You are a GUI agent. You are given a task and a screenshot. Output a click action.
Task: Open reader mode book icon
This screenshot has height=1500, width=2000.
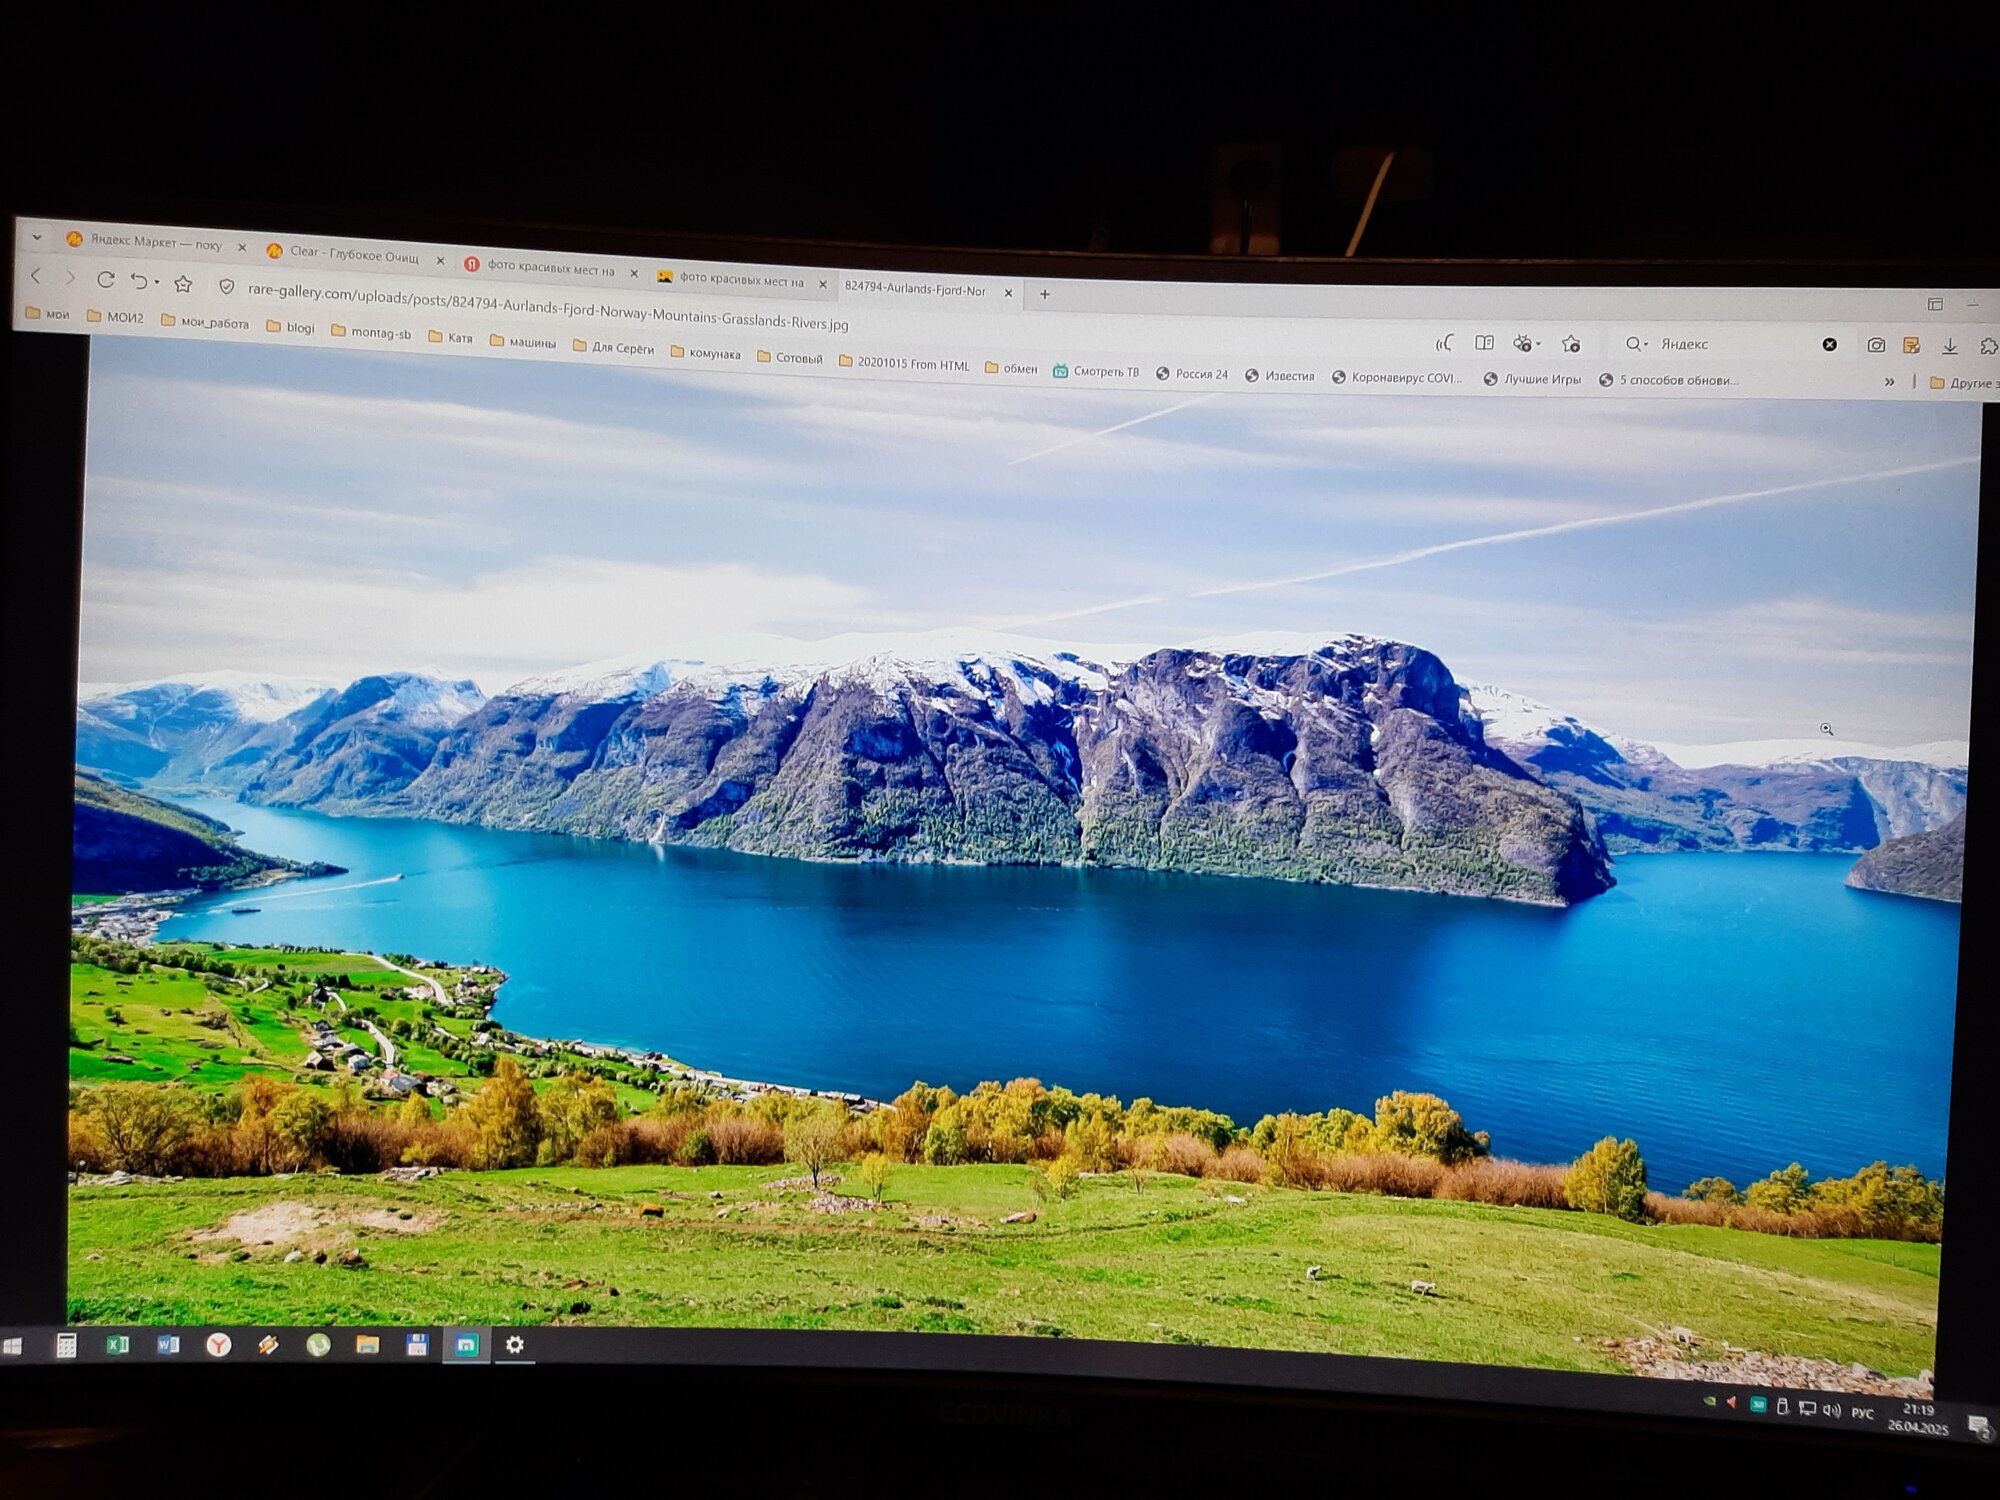[1484, 343]
